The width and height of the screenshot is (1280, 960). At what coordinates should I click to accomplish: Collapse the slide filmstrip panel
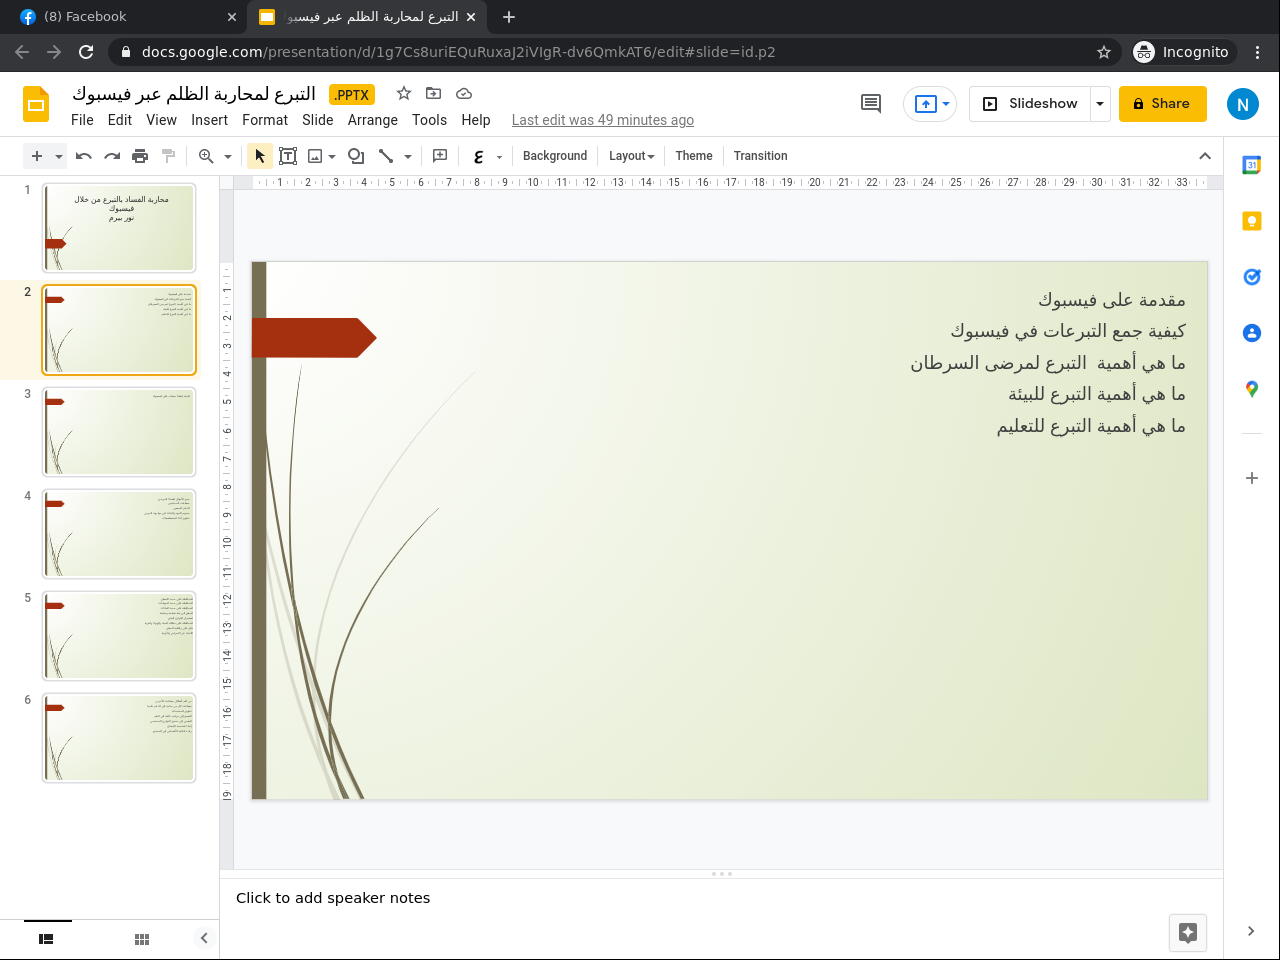tap(204, 938)
